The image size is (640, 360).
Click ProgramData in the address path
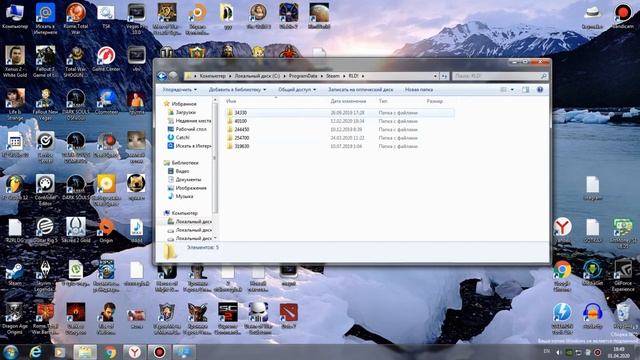pos(303,76)
